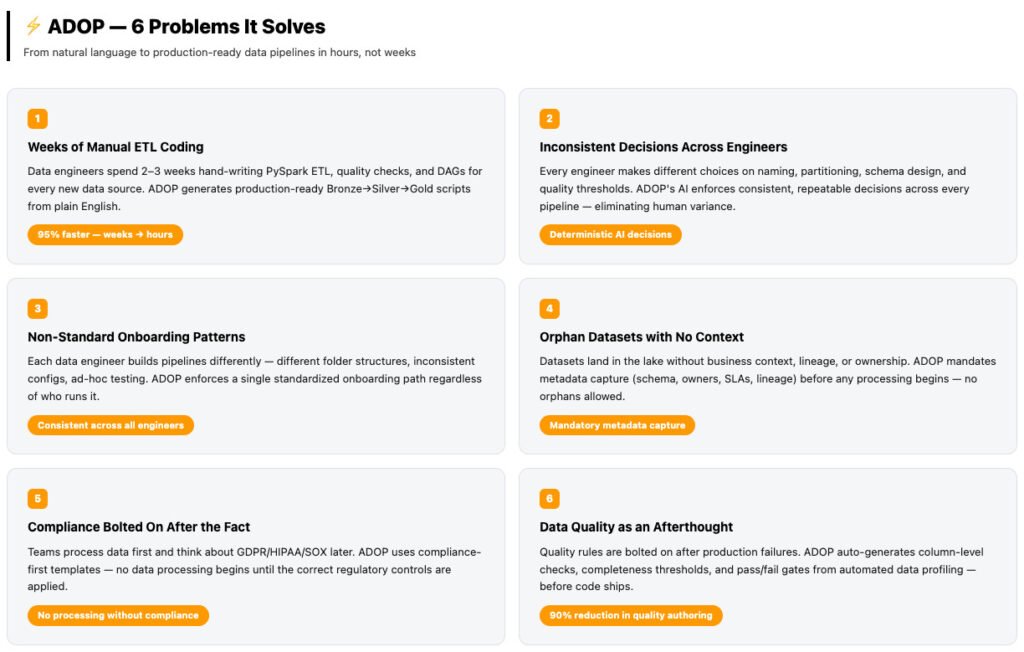
Task: Select the 'Deterministic AI decisions' pill
Action: (611, 235)
